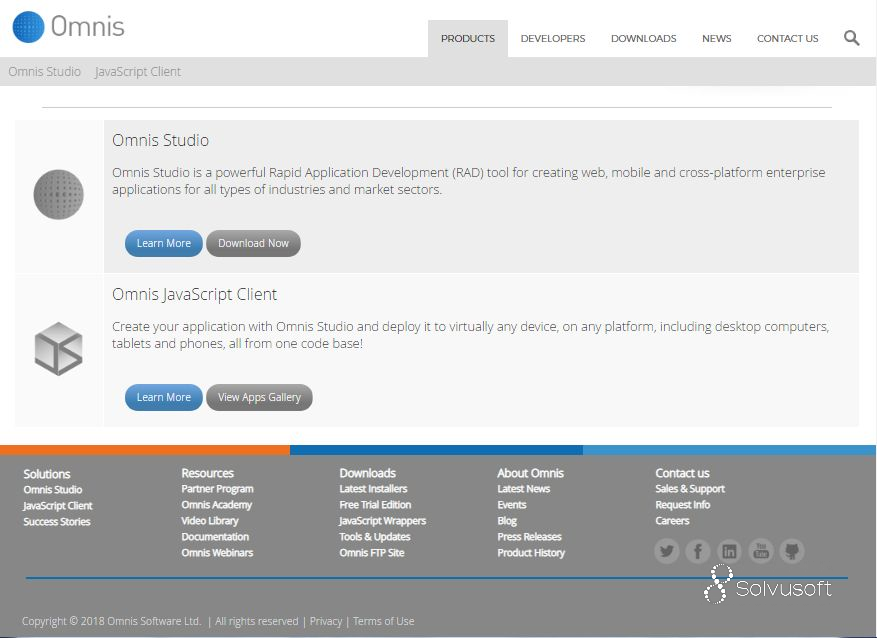Go to the NEWS menu item
This screenshot has height=638, width=877.
click(x=716, y=39)
